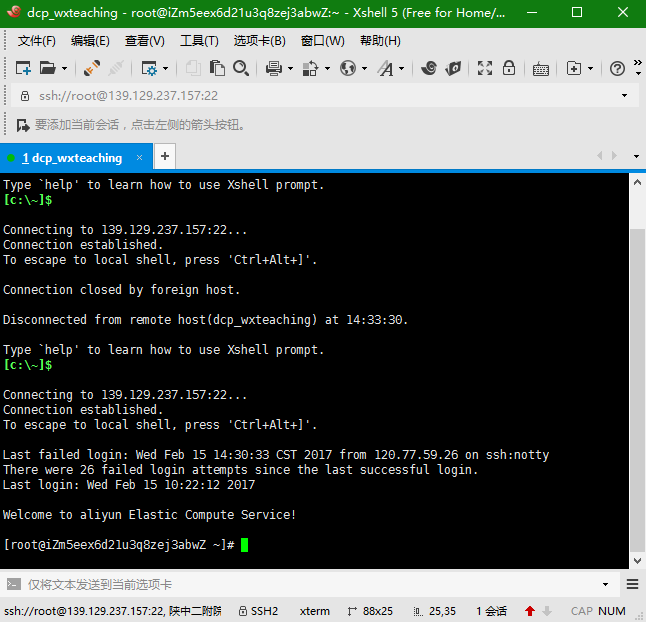Click the New Session toolbar icon

click(x=23, y=68)
